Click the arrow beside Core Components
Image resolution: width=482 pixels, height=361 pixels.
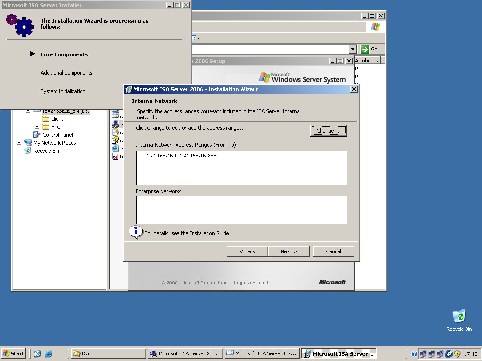[32, 53]
